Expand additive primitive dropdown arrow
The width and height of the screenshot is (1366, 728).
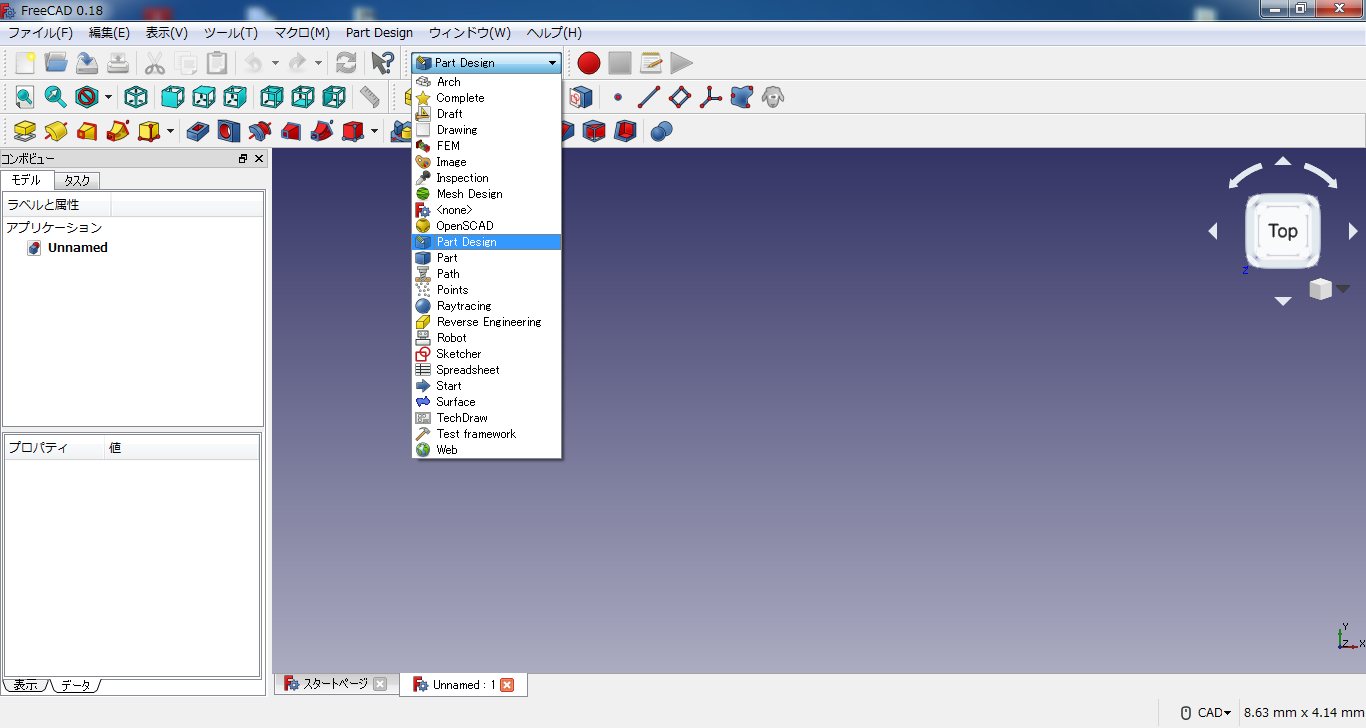[170, 131]
